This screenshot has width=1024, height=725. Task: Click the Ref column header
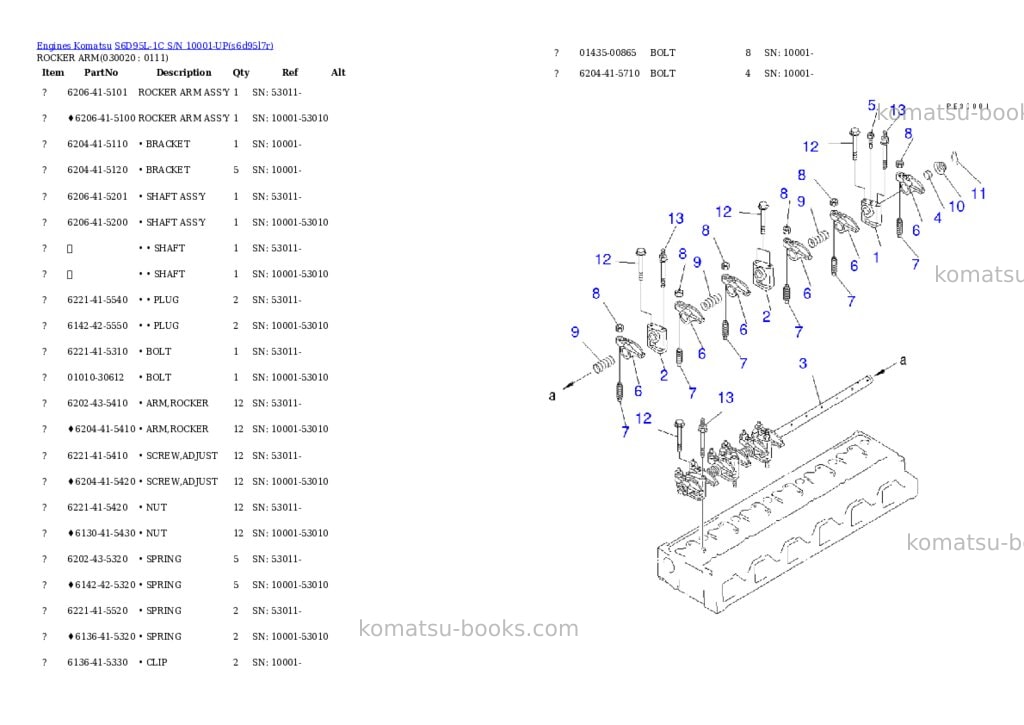pos(290,72)
